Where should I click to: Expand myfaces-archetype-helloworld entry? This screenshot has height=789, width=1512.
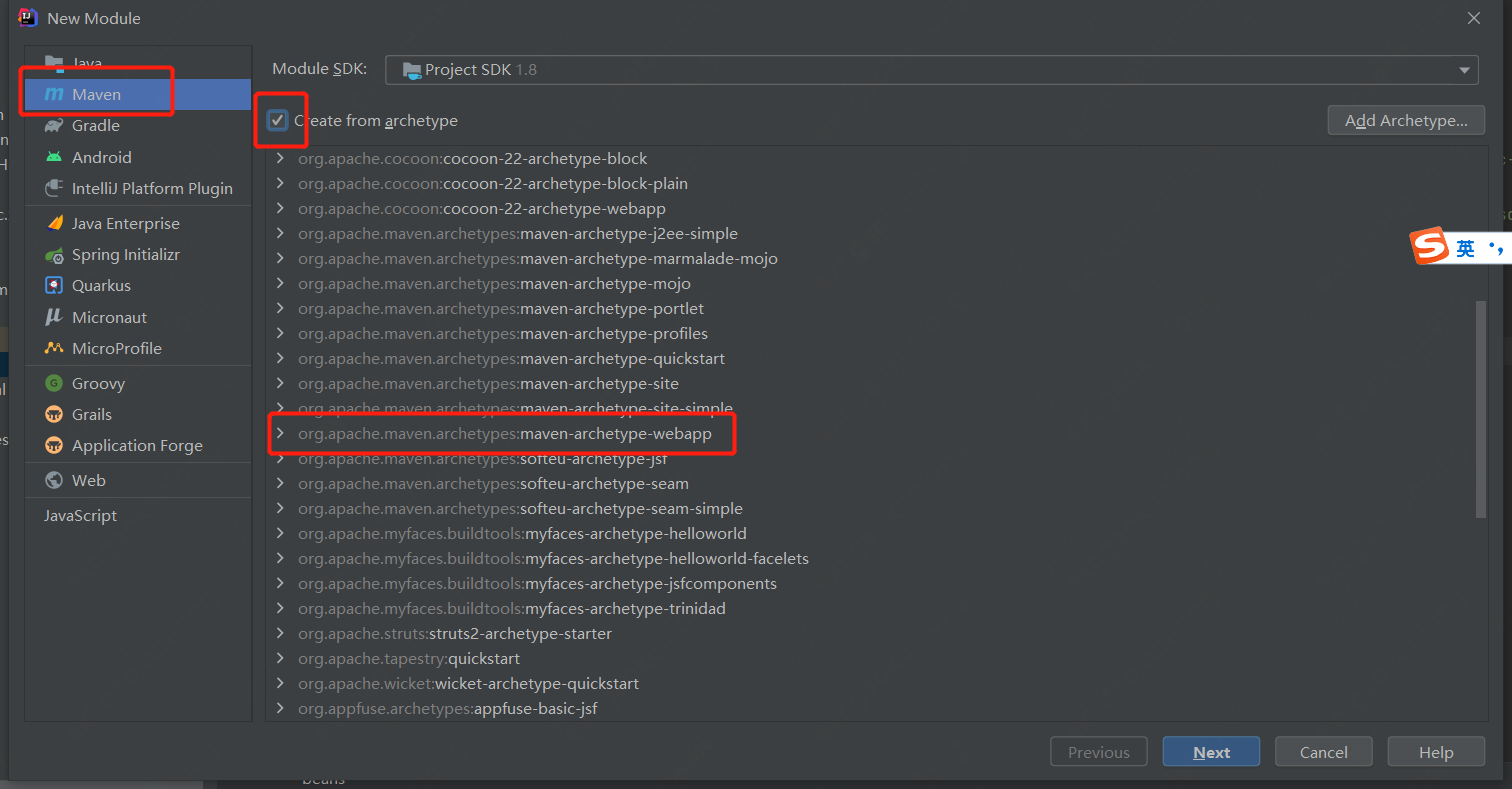[280, 533]
